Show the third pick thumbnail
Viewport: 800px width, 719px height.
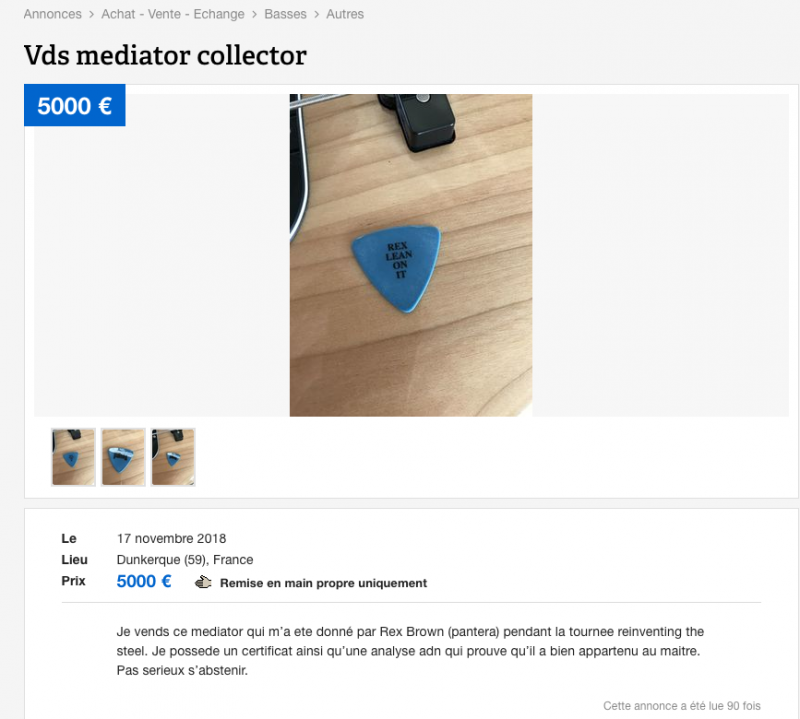[x=173, y=457]
